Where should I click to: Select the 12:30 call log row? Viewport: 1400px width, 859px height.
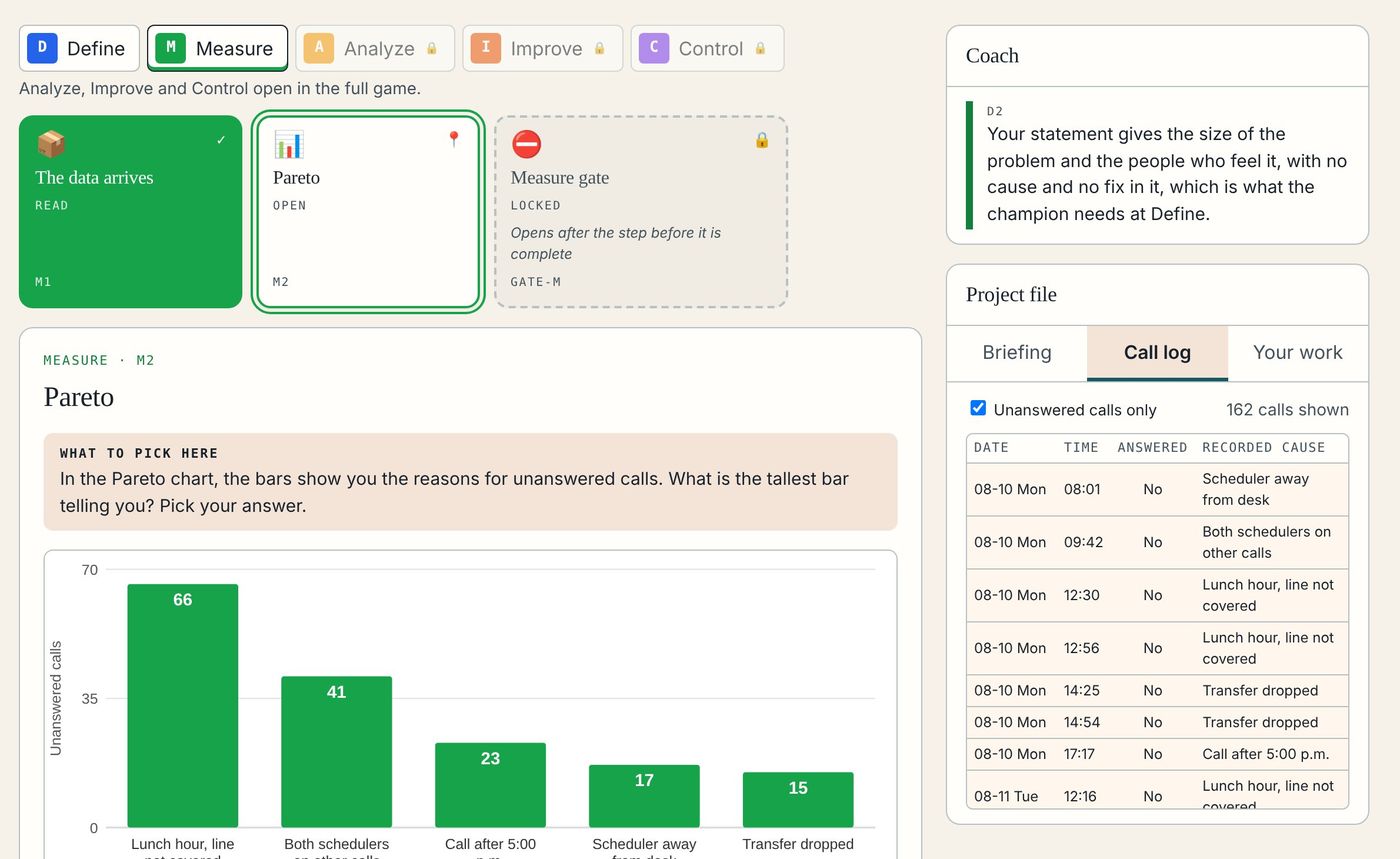[1157, 595]
